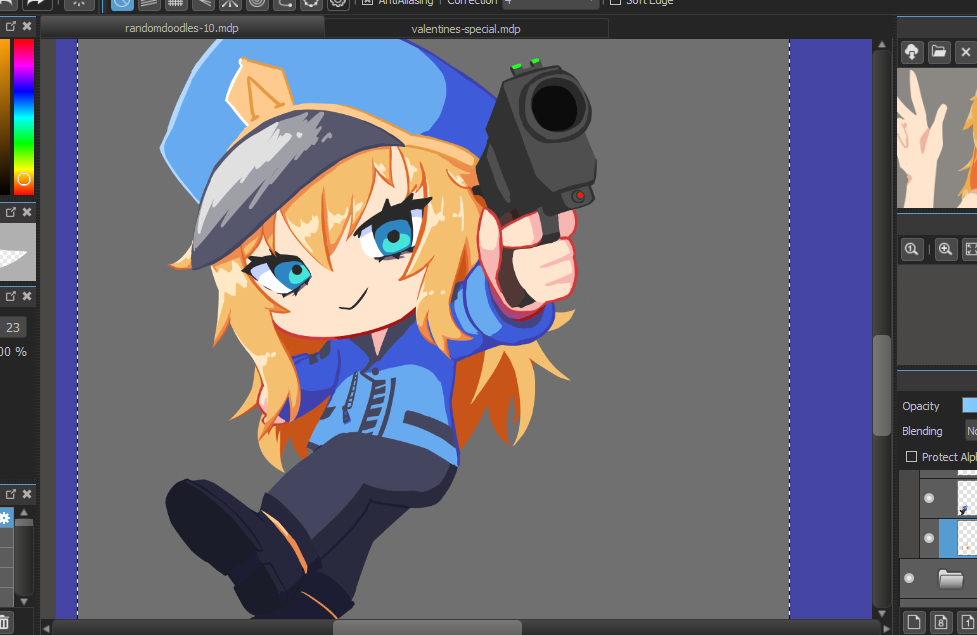Zoom in using navigator magnifier
This screenshot has width=977, height=635.
pos(945,250)
